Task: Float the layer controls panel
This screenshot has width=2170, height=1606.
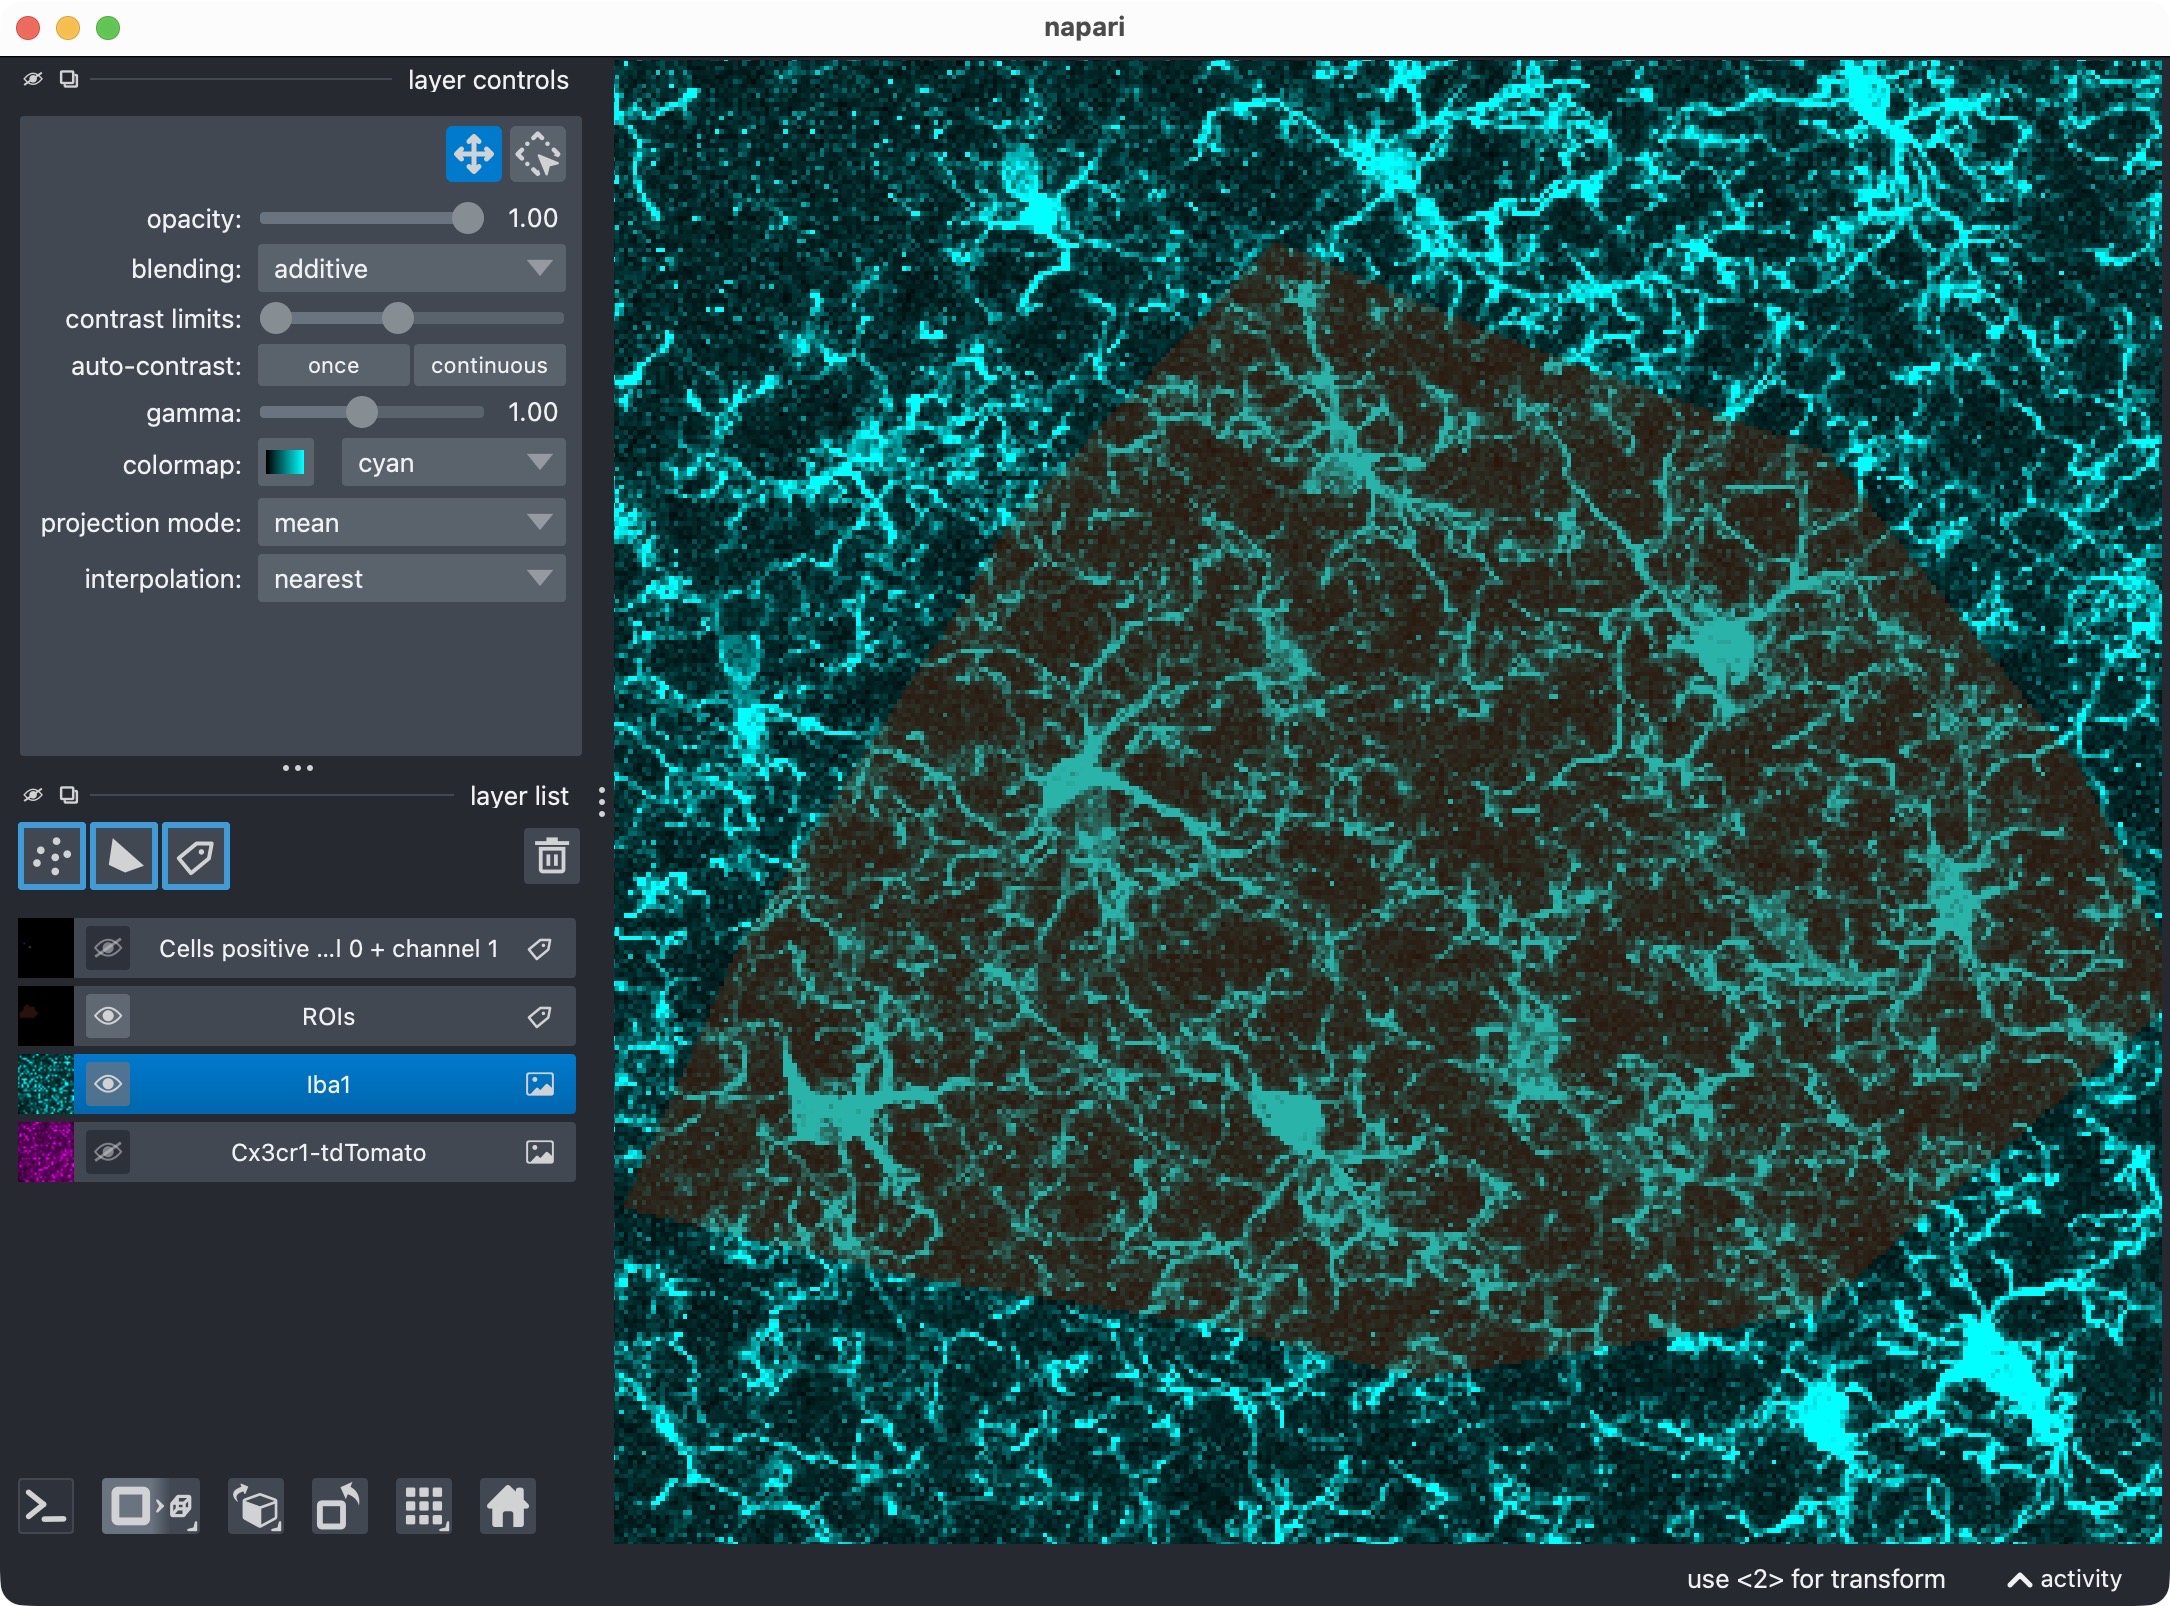Action: click(x=69, y=79)
